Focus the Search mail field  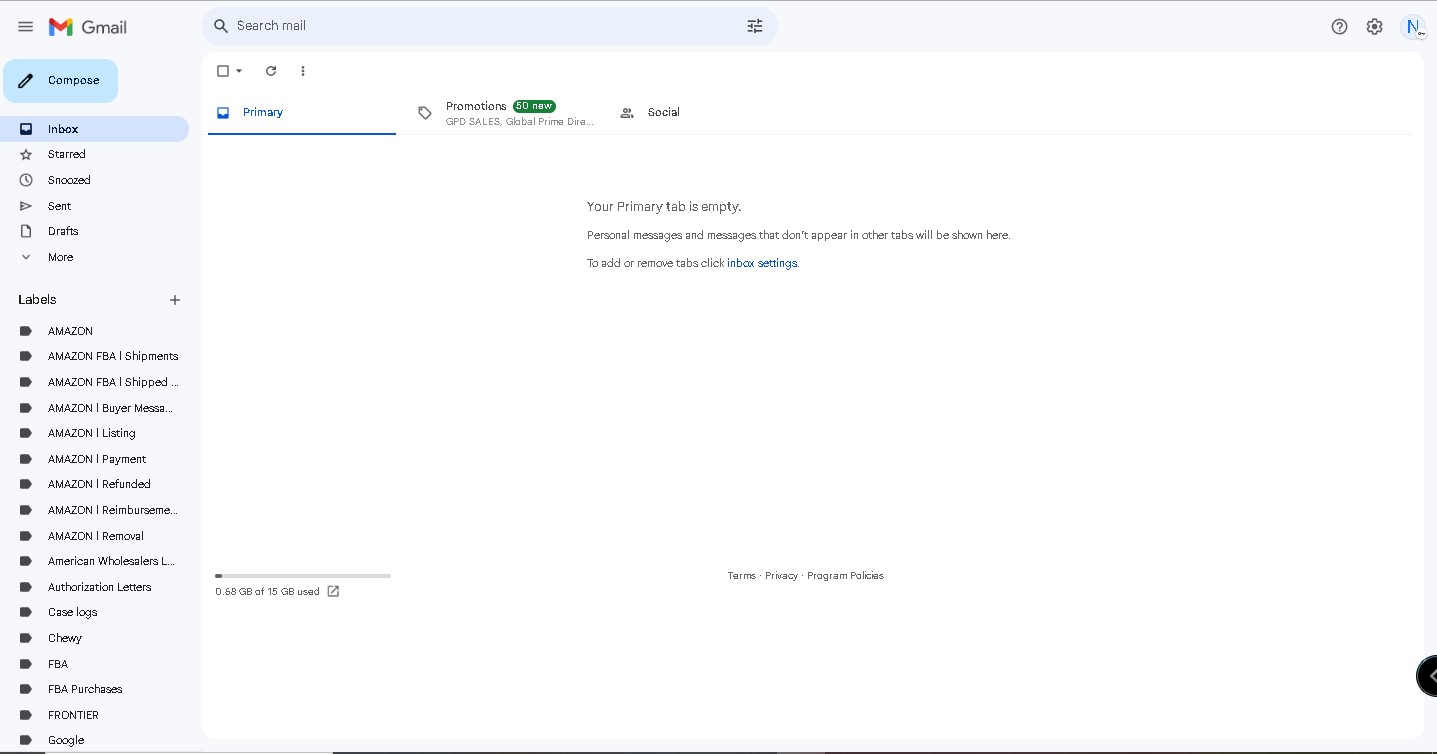[488, 26]
